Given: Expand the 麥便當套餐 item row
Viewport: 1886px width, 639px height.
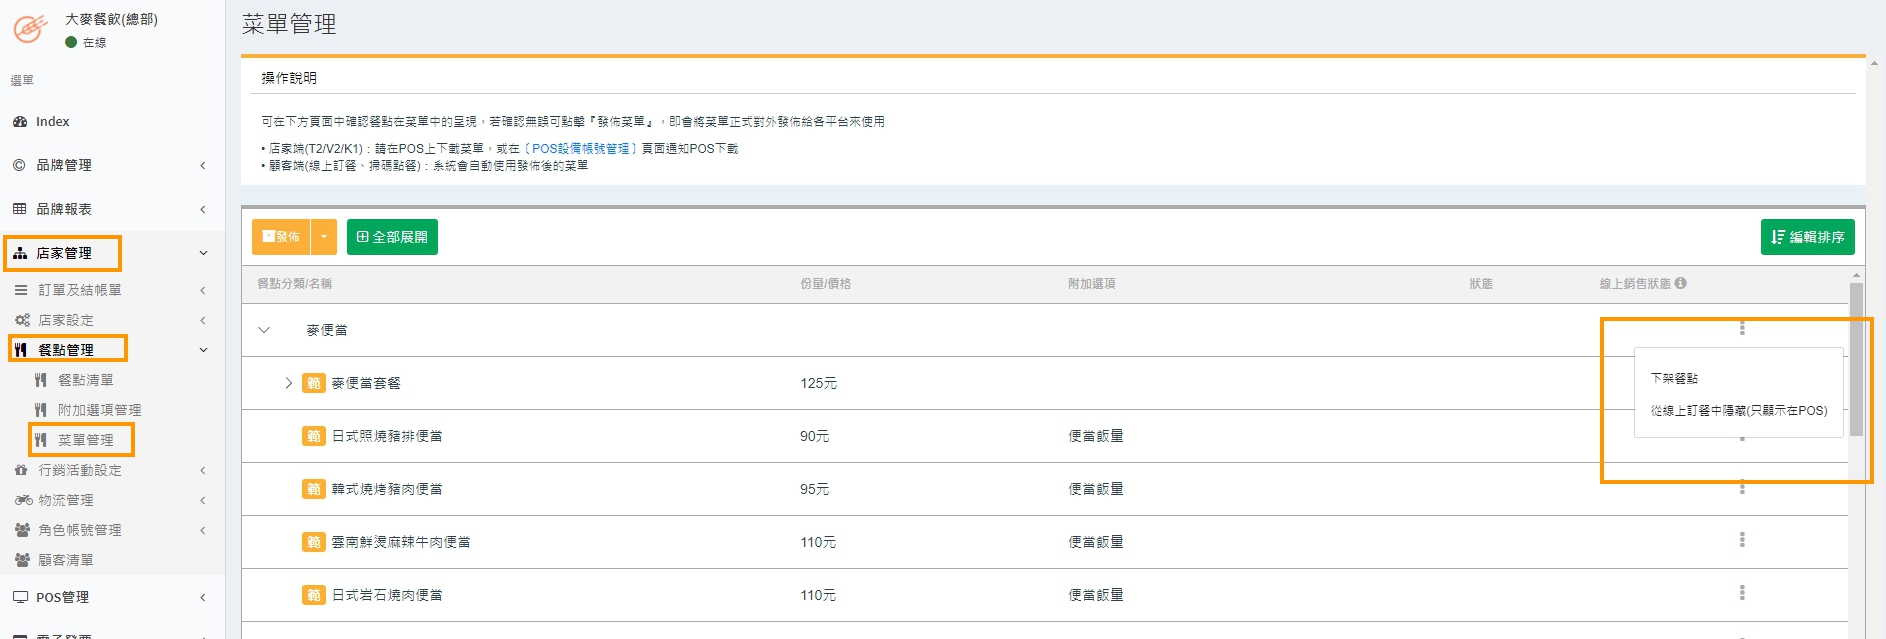Looking at the screenshot, I should click(288, 383).
